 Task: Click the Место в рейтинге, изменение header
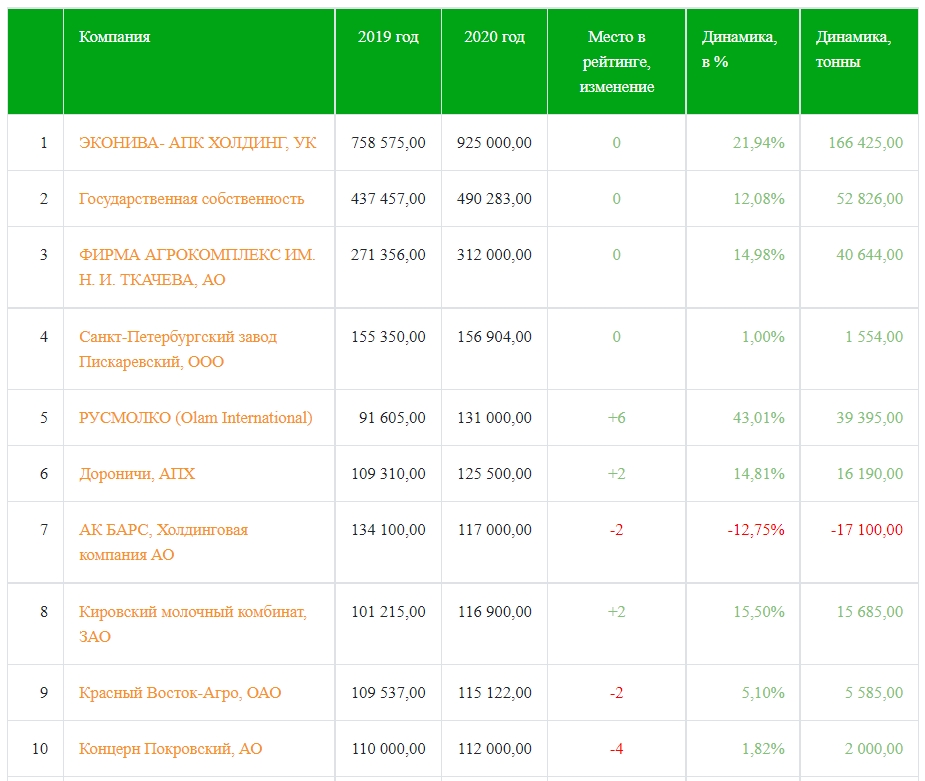point(616,61)
